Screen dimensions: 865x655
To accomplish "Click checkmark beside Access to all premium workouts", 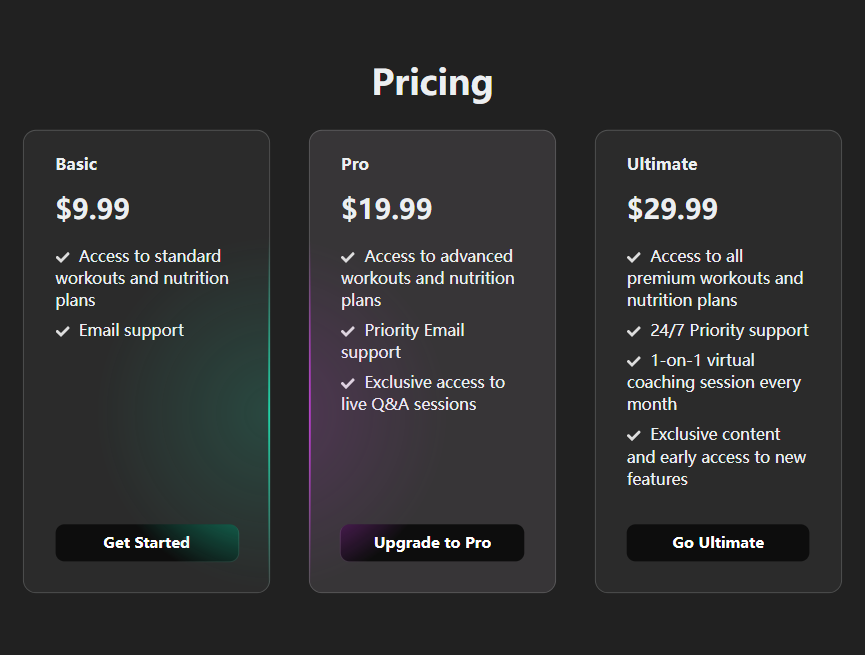I will (x=634, y=257).
